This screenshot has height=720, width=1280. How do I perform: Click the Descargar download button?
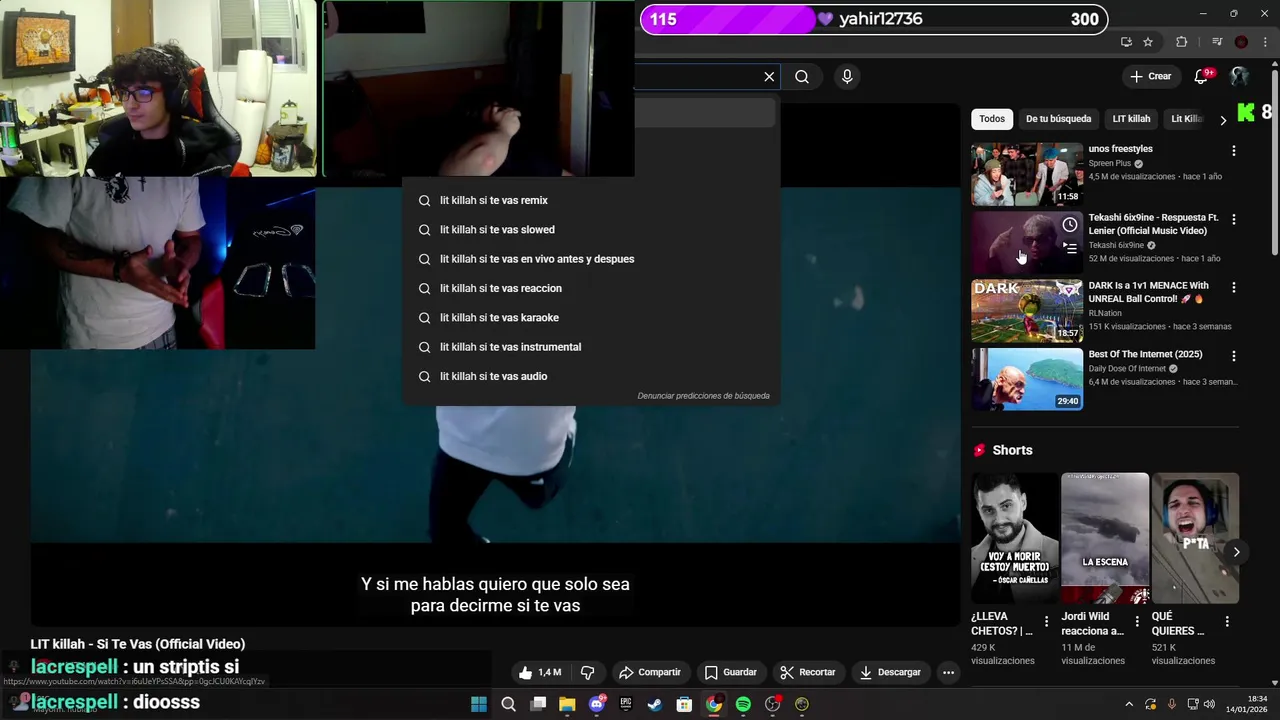tap(890, 672)
